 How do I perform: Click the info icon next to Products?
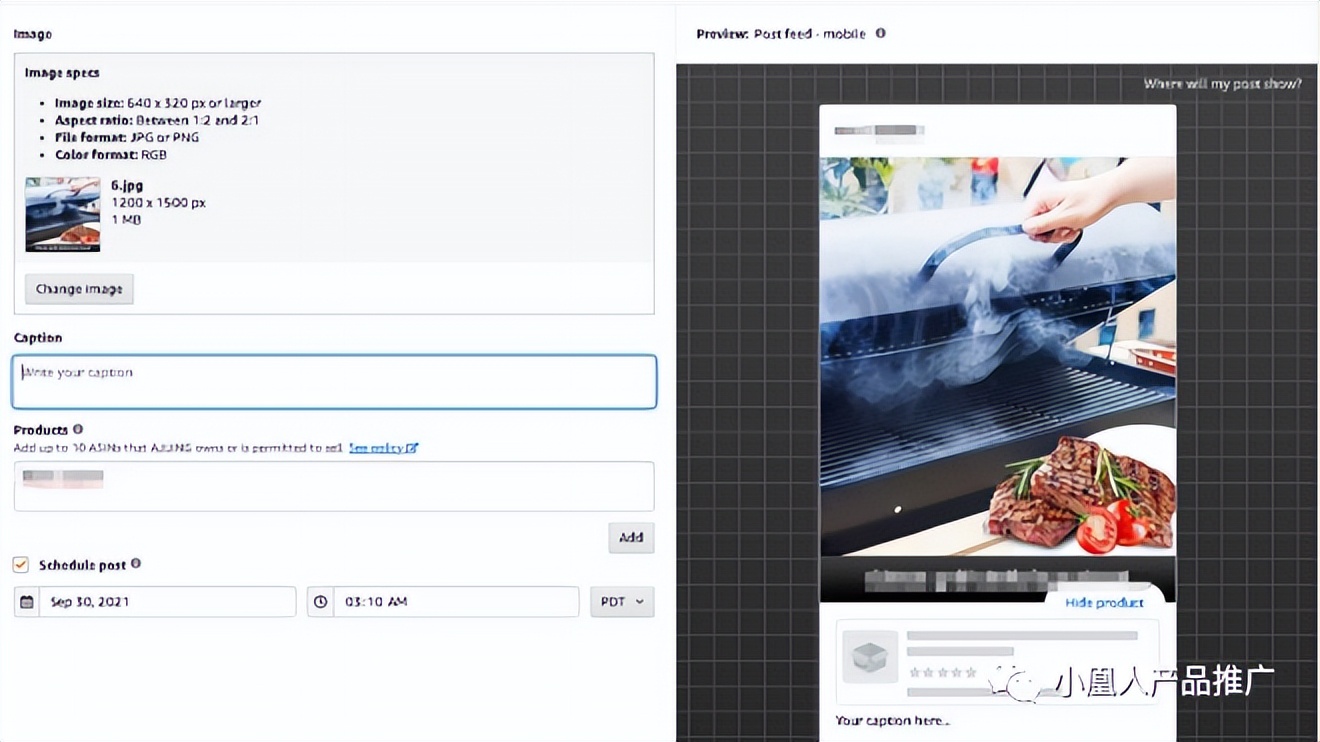tap(78, 430)
